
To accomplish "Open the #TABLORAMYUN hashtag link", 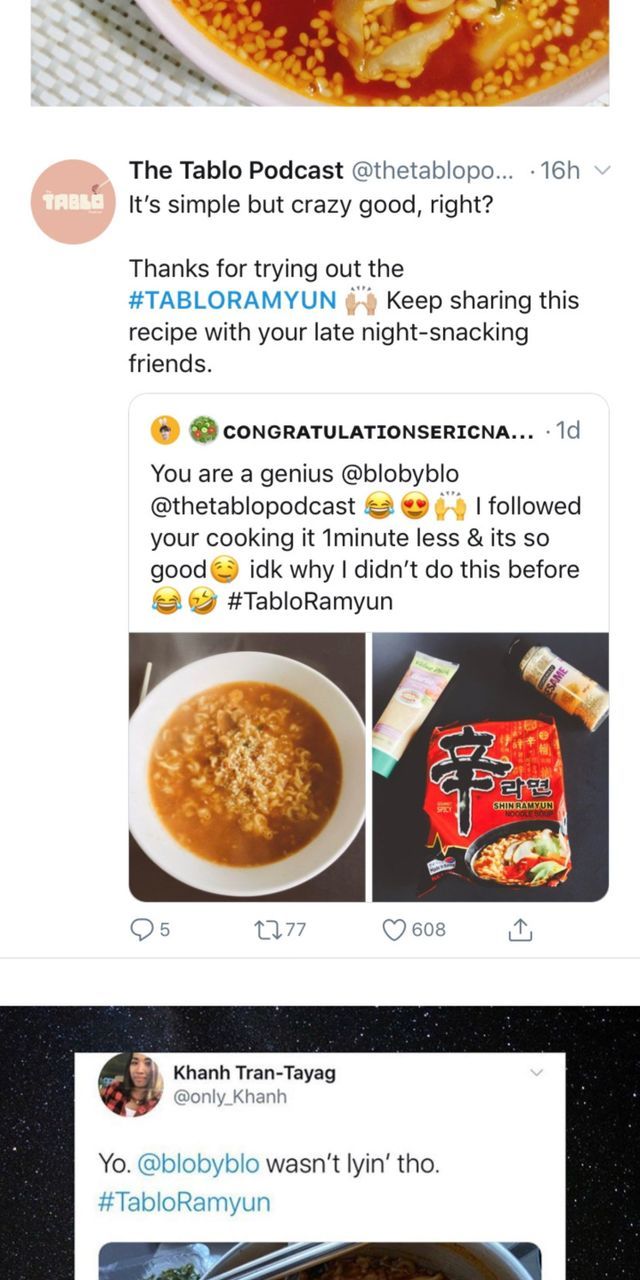I will tap(232, 300).
